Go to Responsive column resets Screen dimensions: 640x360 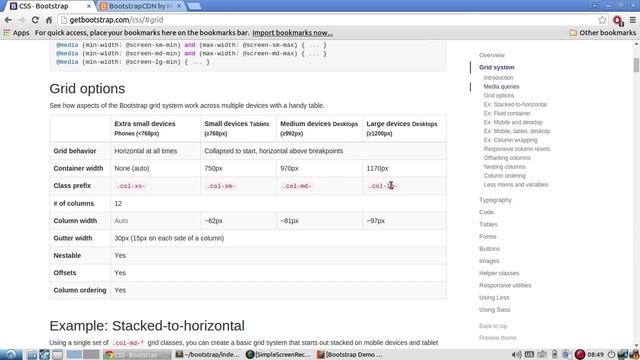tap(517, 149)
